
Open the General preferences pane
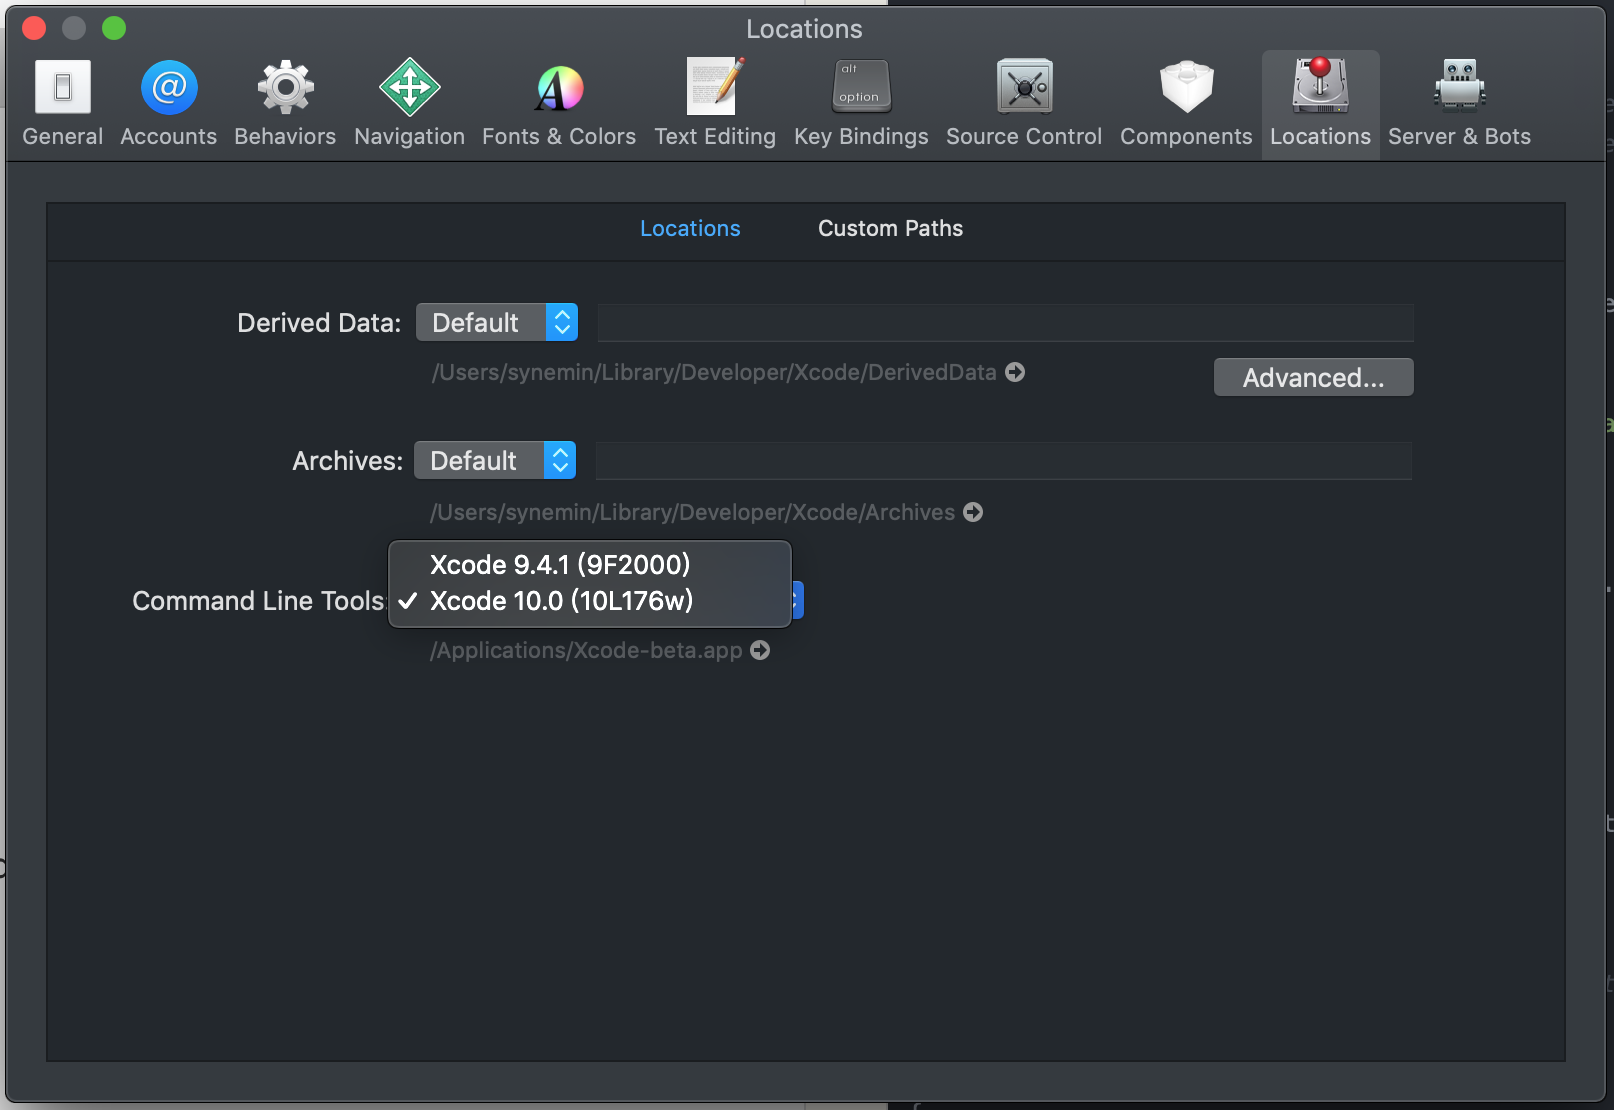pyautogui.click(x=63, y=104)
